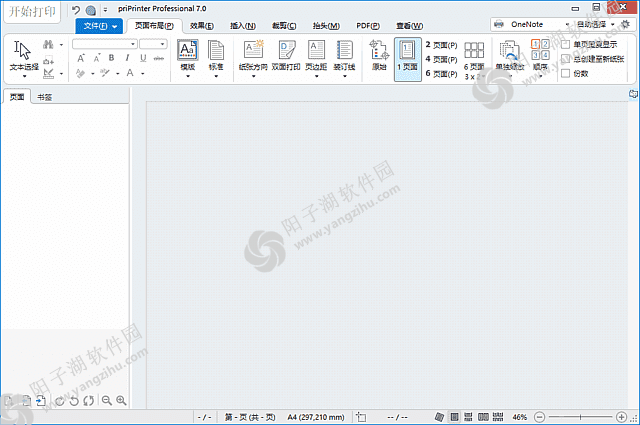
Task: Switch to the 页面布局(P) ribbon tab
Action: 154,26
